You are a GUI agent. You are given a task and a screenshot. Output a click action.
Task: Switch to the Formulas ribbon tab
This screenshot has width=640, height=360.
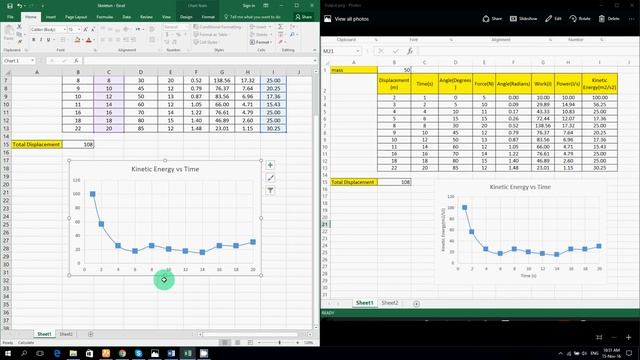click(x=104, y=17)
